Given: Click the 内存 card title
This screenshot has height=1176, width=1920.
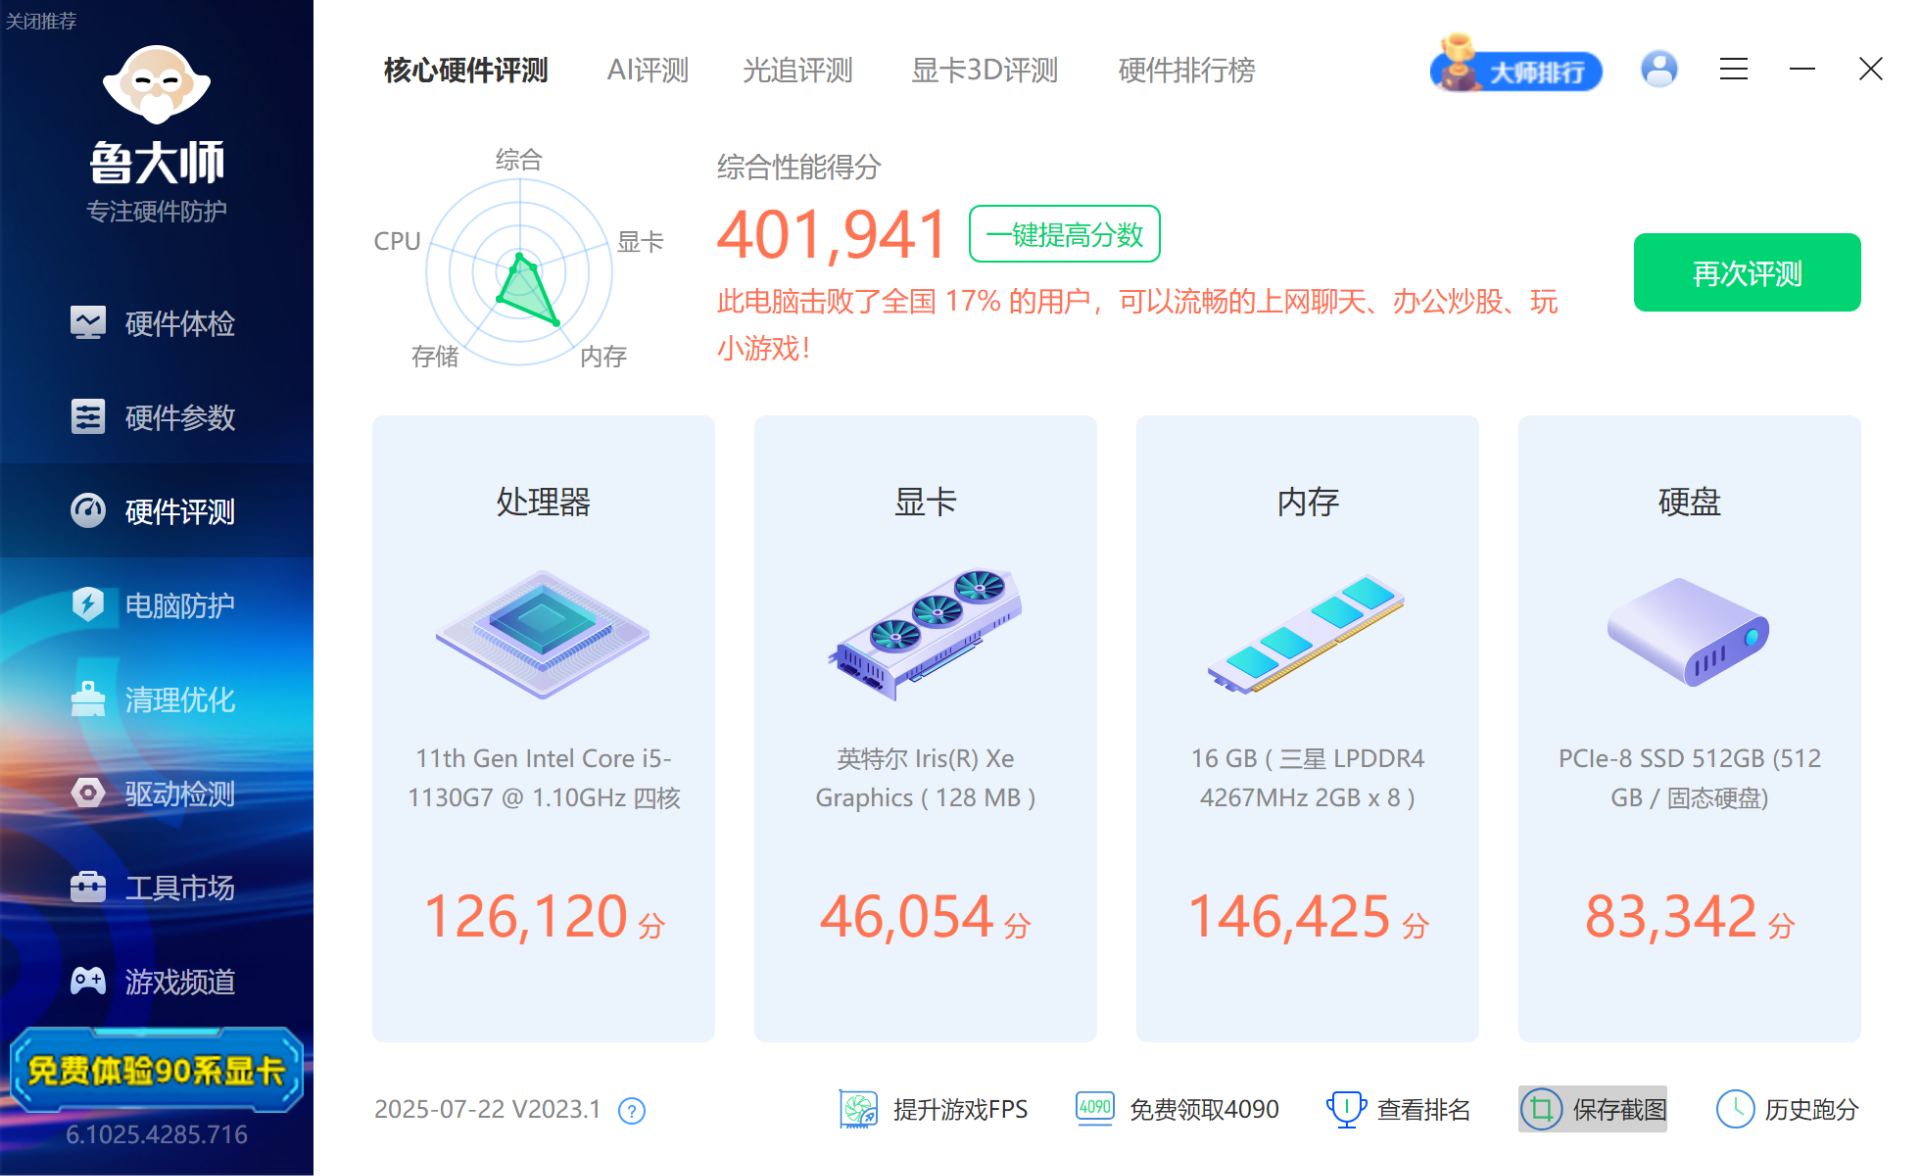Looking at the screenshot, I should point(1307,501).
